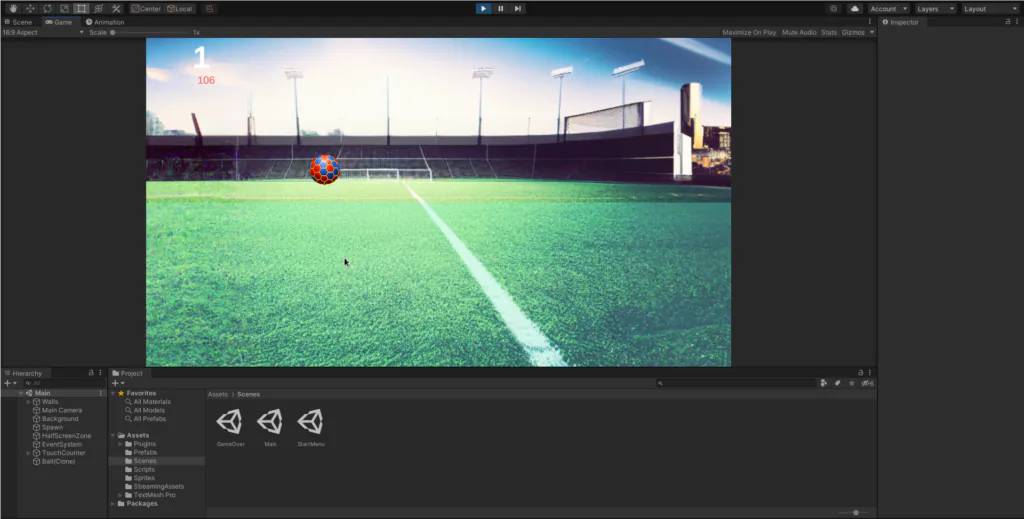
Task: Toggle Gizmos in Game view
Action: [853, 32]
